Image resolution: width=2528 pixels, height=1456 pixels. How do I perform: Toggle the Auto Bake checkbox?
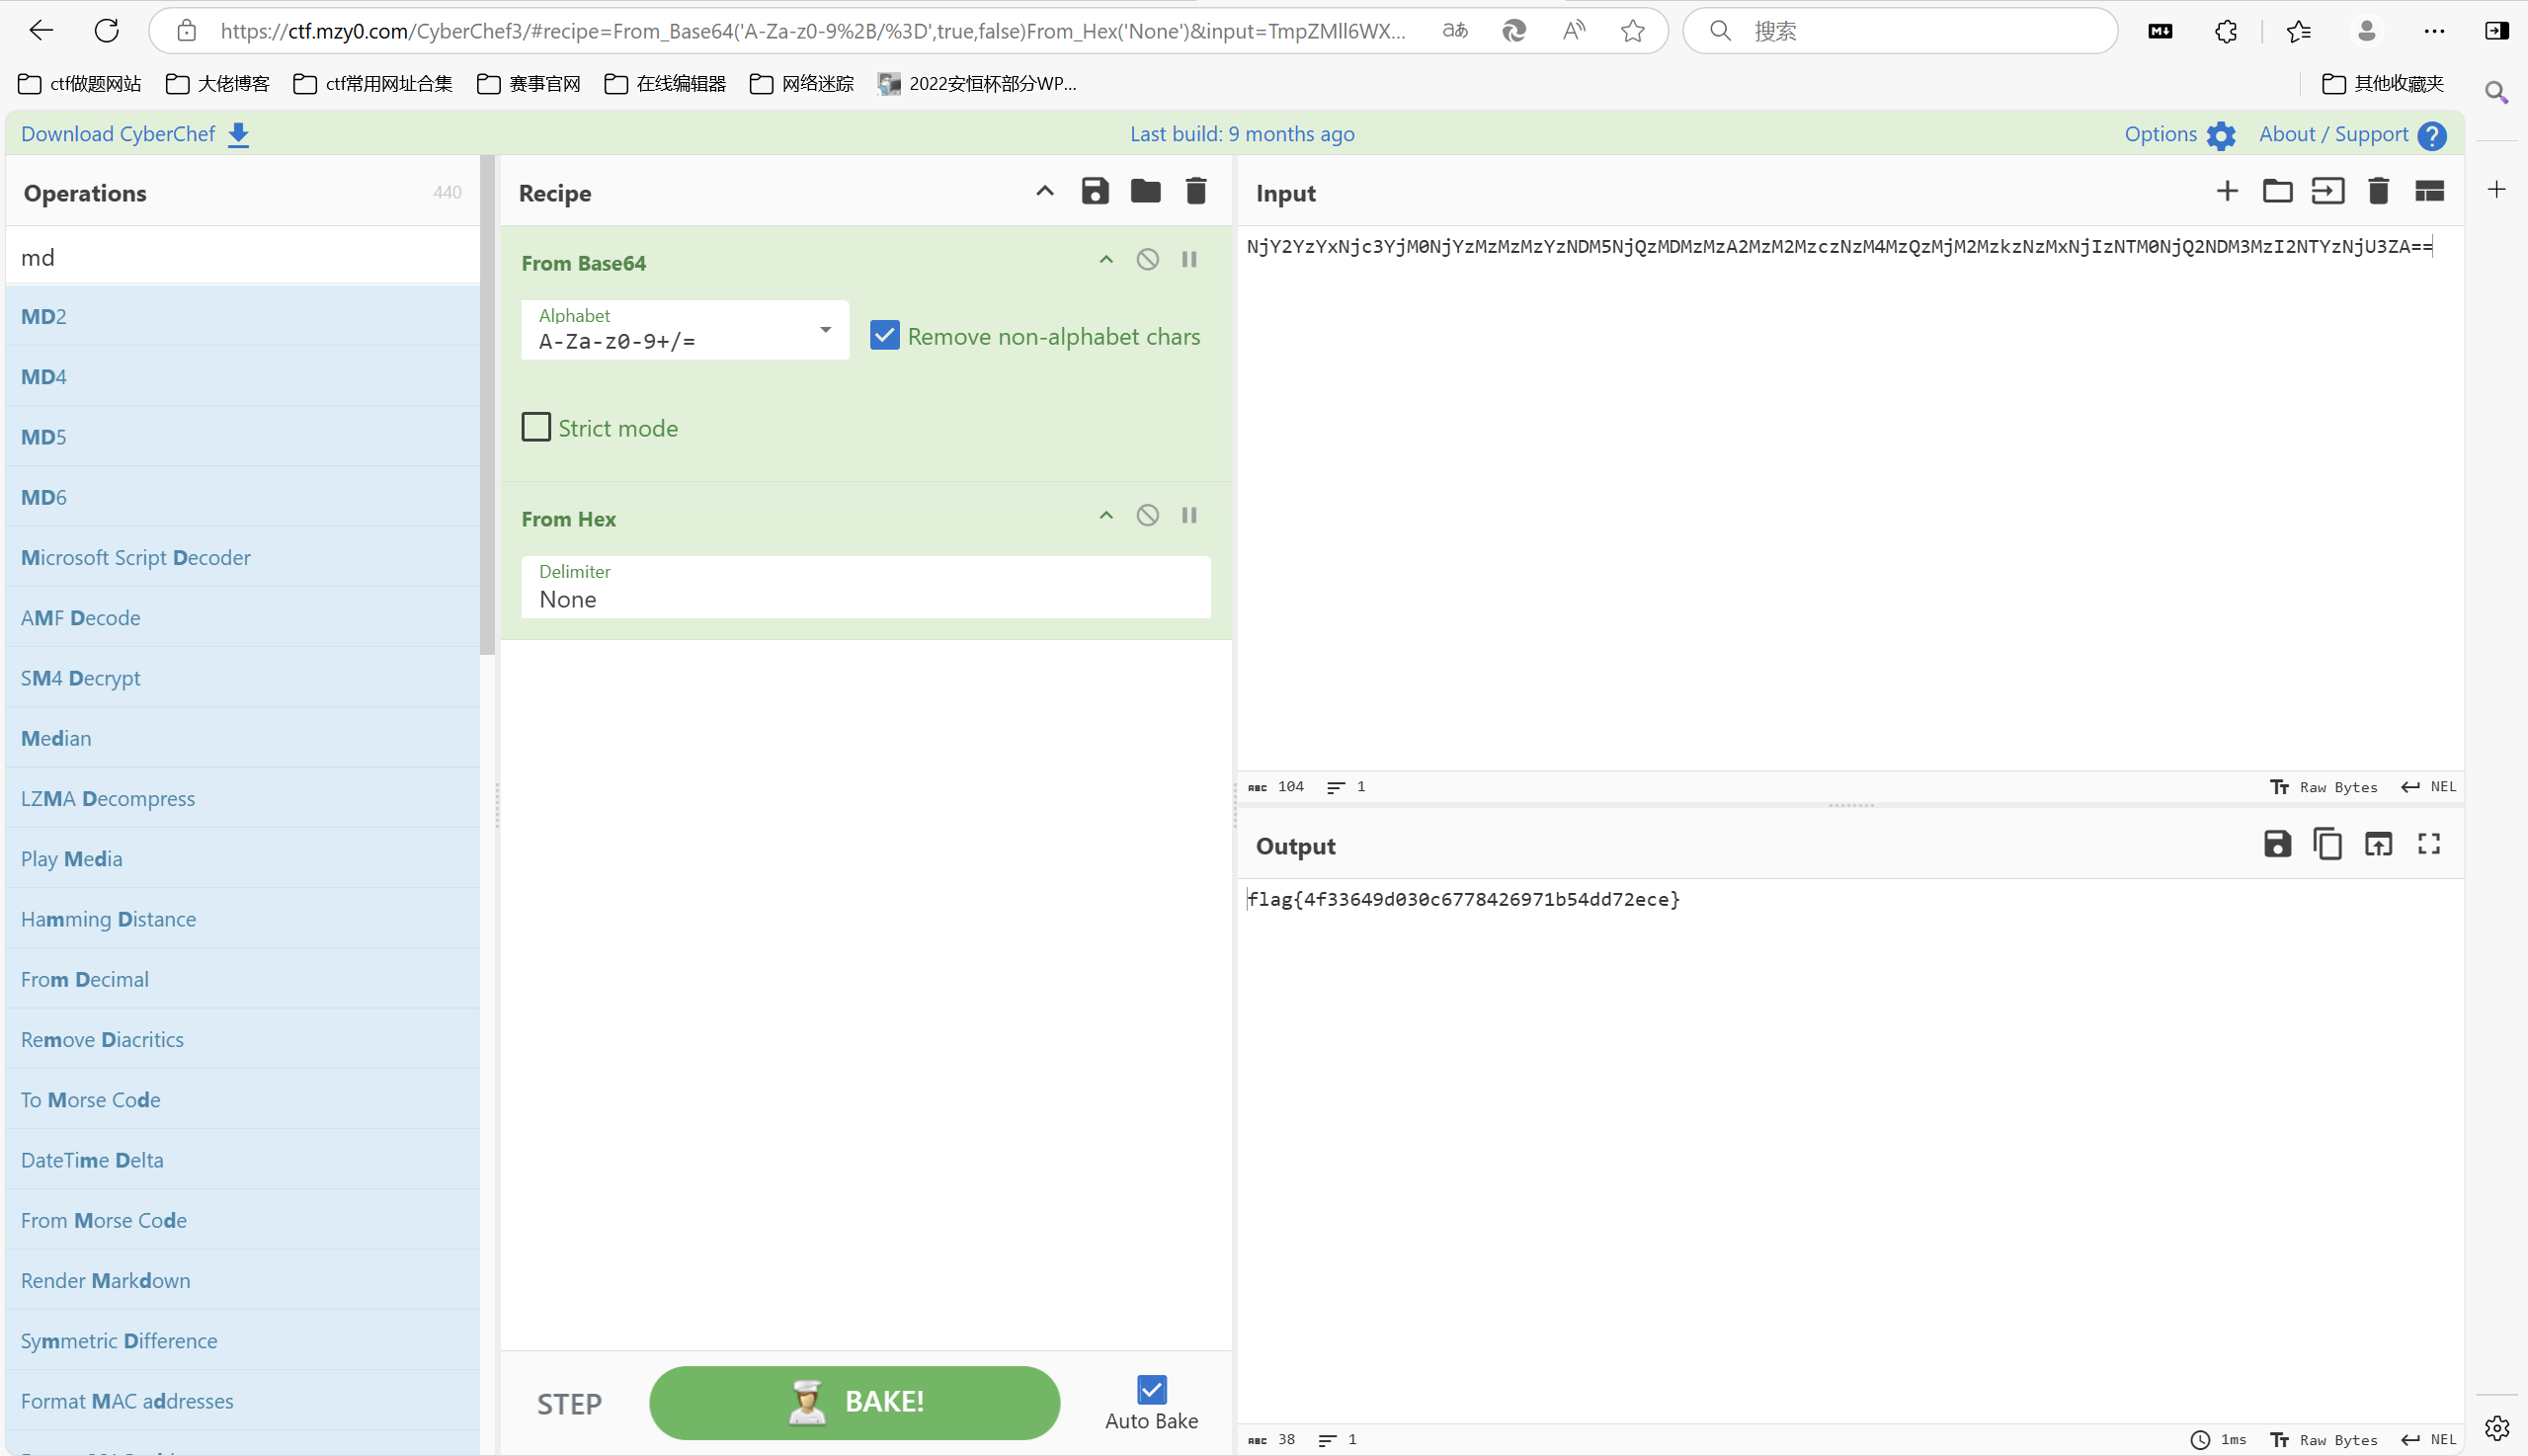[1152, 1390]
